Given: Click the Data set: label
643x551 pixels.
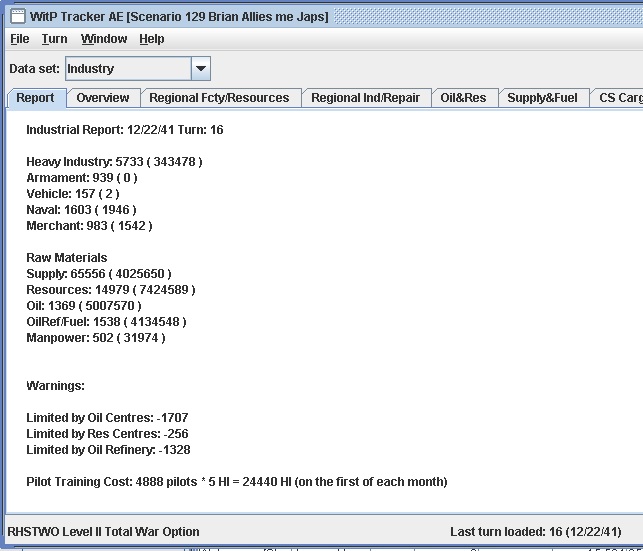Looking at the screenshot, I should coord(34,68).
